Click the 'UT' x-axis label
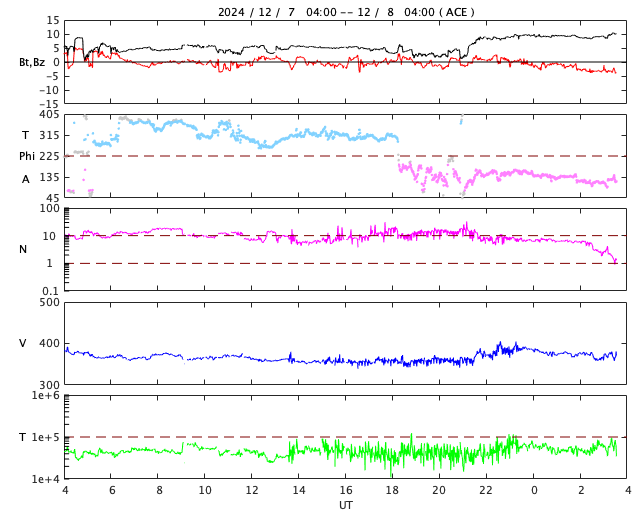Image resolution: width=640 pixels, height=512 pixels. [345, 505]
